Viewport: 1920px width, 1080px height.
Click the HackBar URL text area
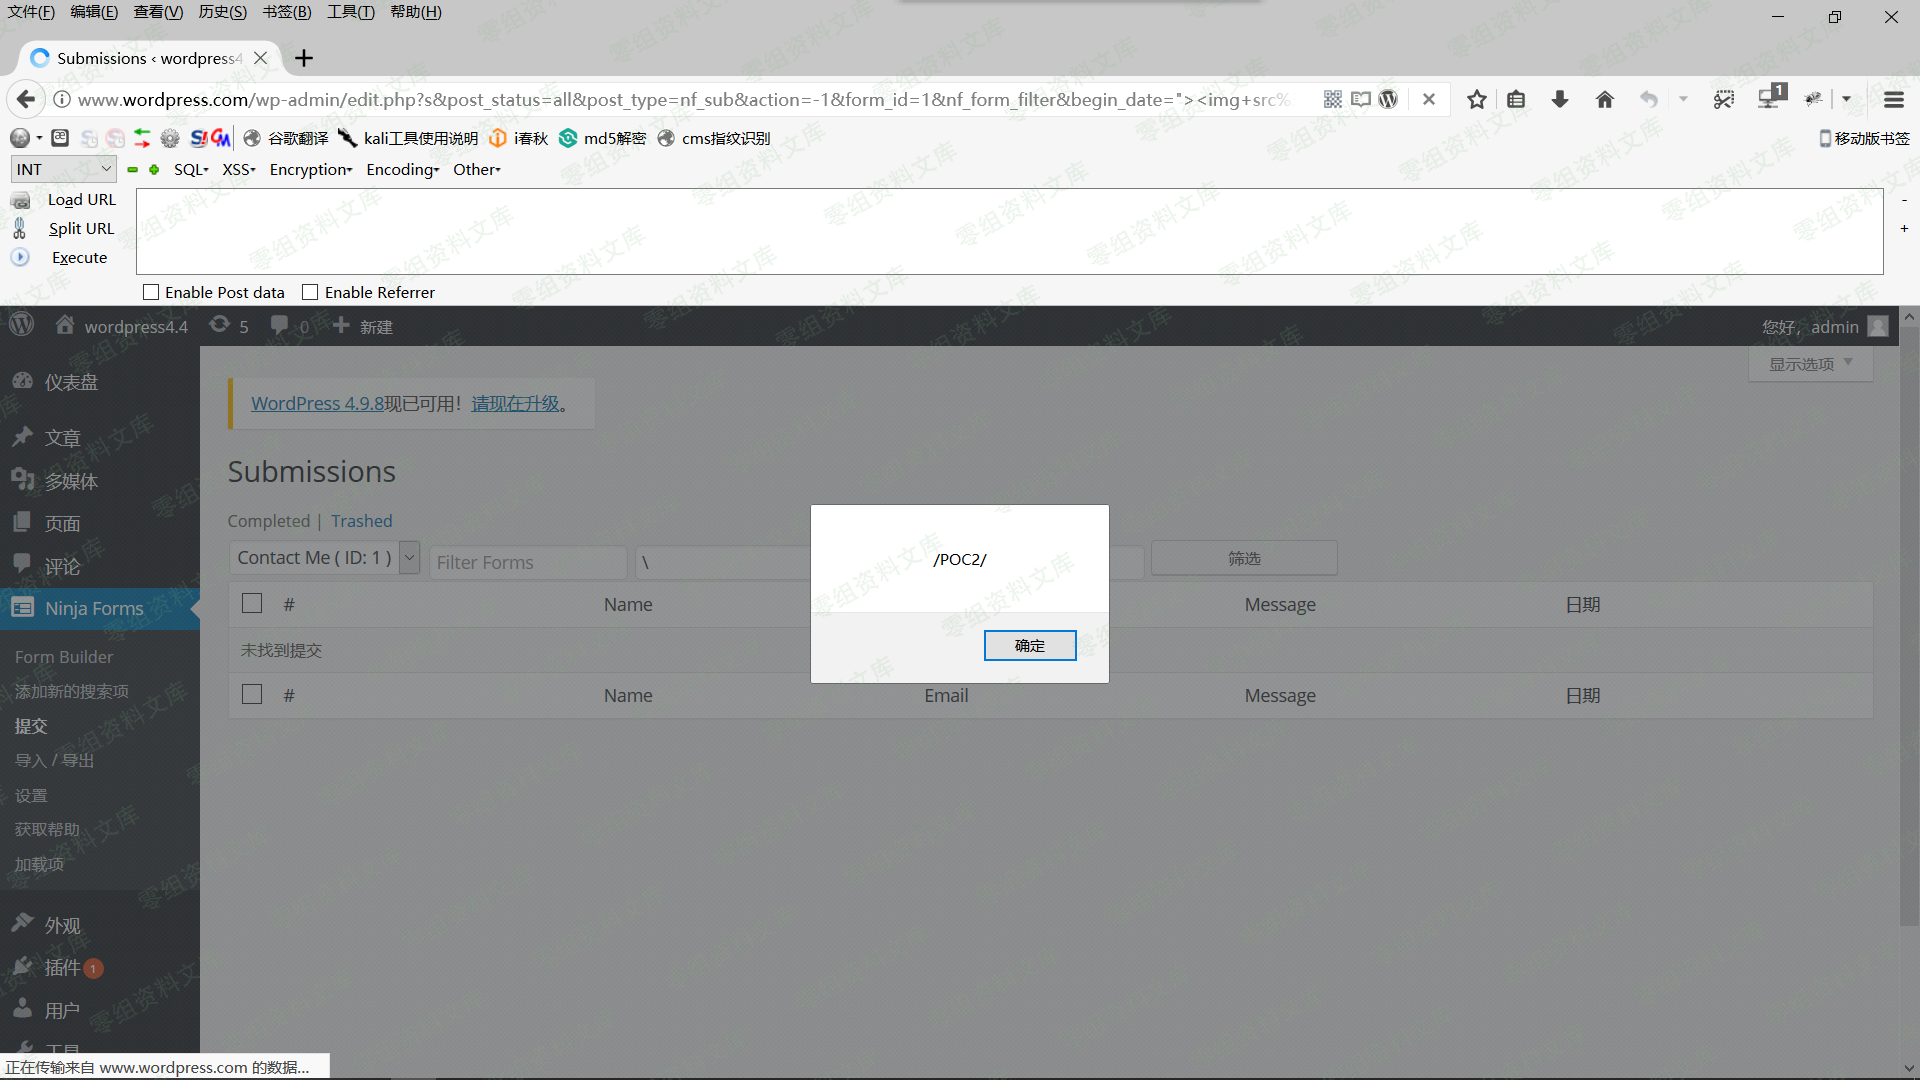click(1008, 231)
